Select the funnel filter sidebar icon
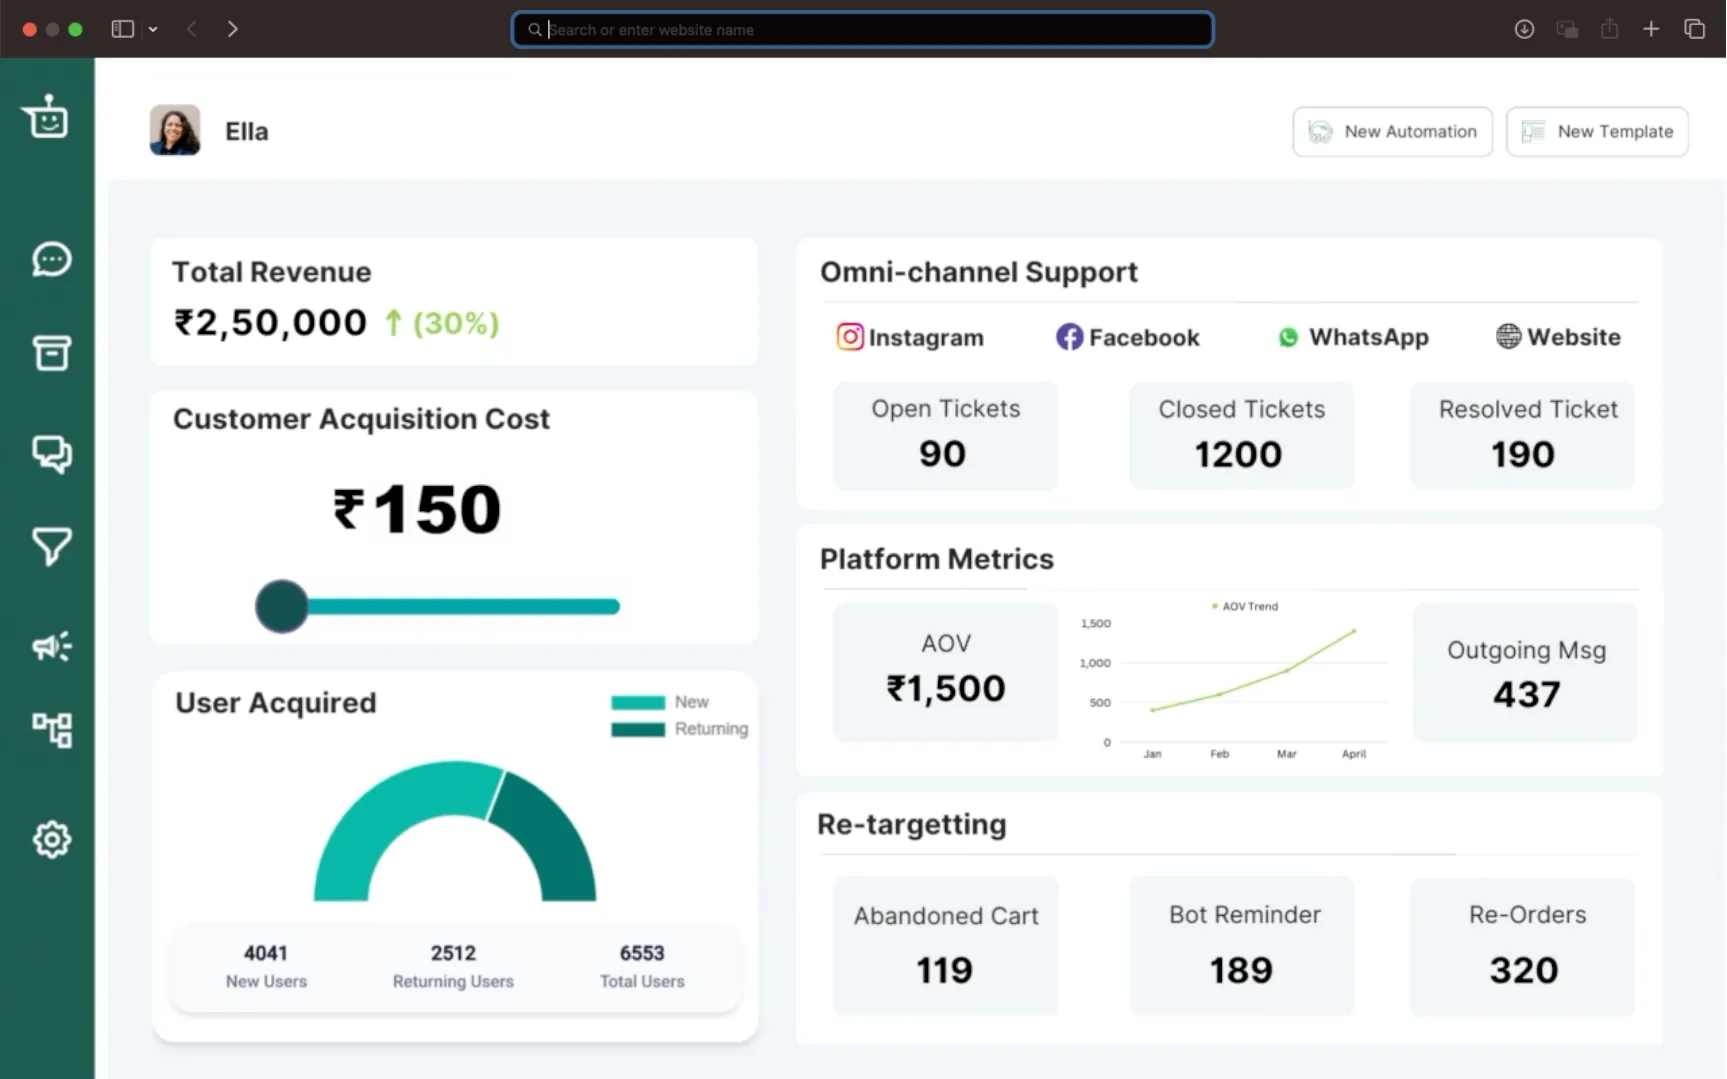The height and width of the screenshot is (1079, 1727). click(x=51, y=546)
